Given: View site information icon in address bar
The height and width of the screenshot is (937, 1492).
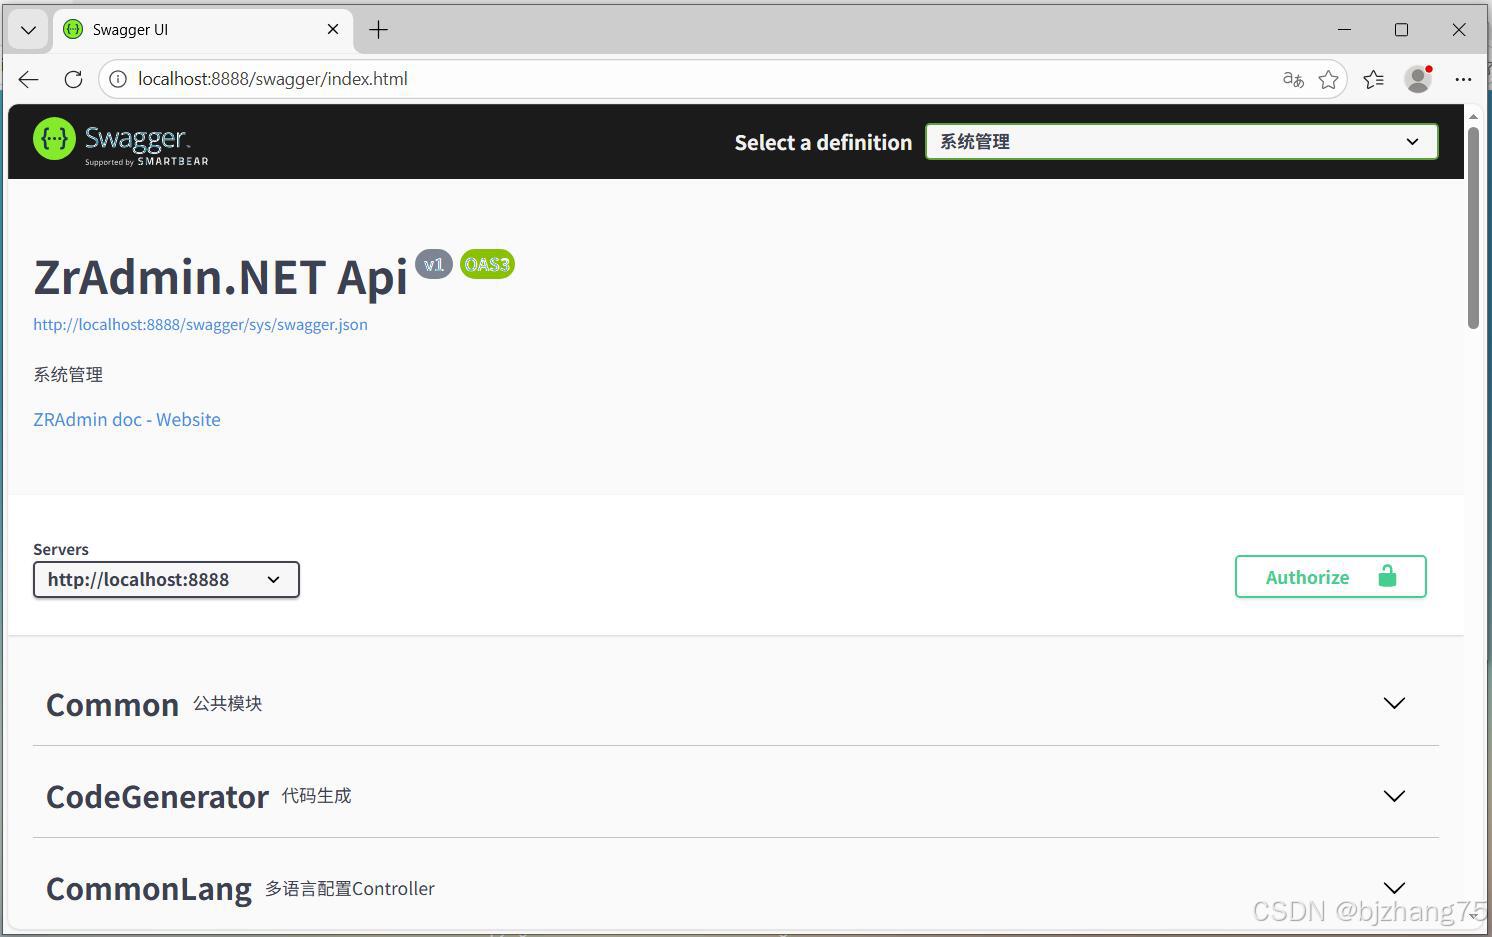Looking at the screenshot, I should [x=118, y=79].
